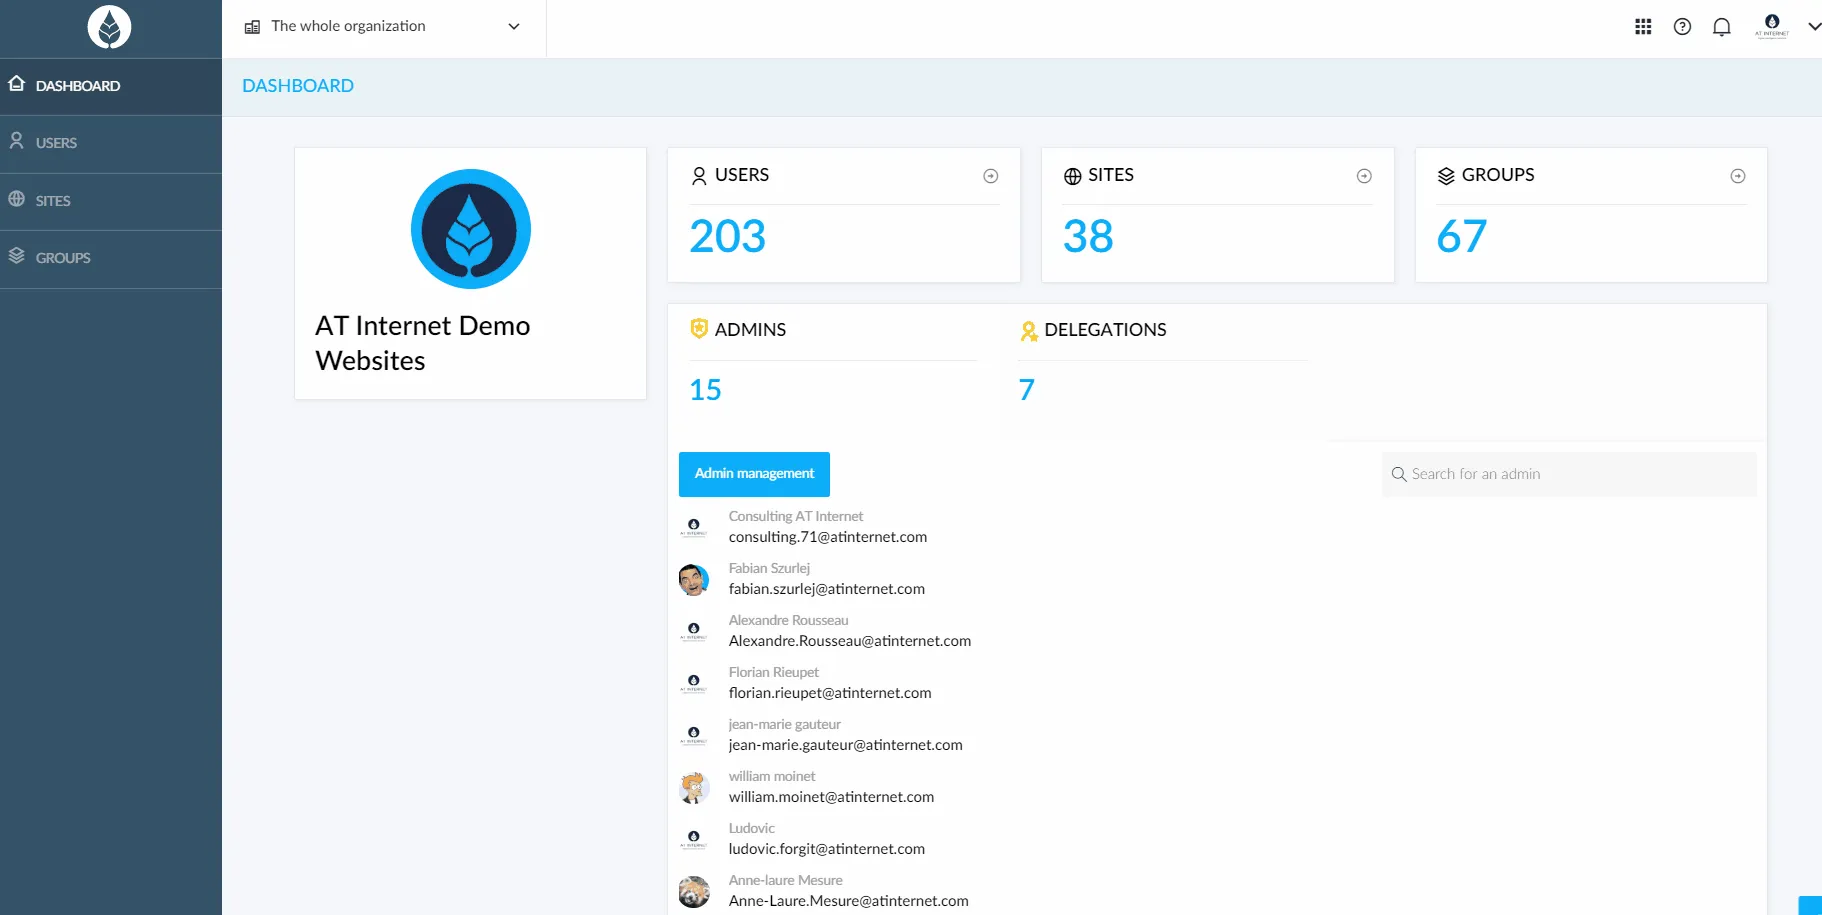Click the user profile avatar in header
Image resolution: width=1822 pixels, height=915 pixels.
click(1771, 25)
